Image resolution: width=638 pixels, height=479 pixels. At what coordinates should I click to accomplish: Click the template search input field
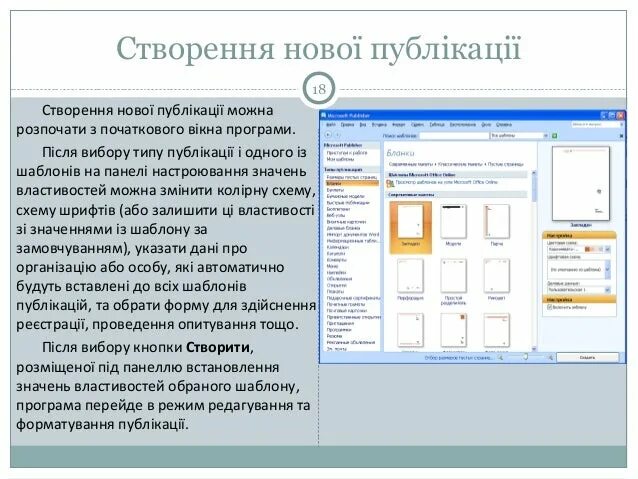(453, 135)
